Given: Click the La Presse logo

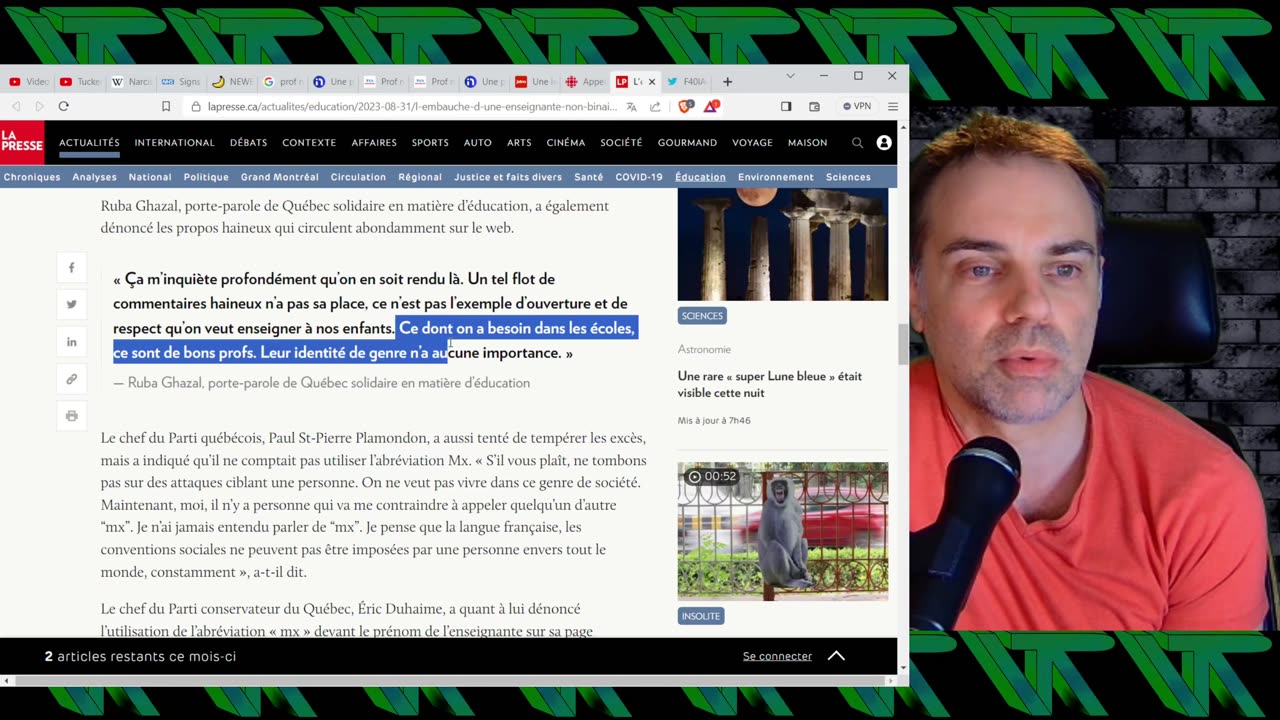Looking at the screenshot, I should click(x=22, y=142).
